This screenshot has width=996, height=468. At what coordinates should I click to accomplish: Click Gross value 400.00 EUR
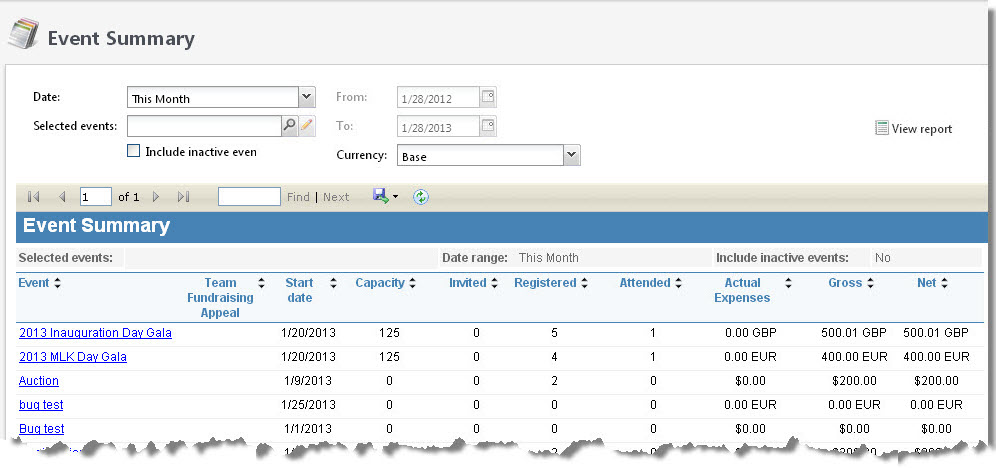pos(854,357)
